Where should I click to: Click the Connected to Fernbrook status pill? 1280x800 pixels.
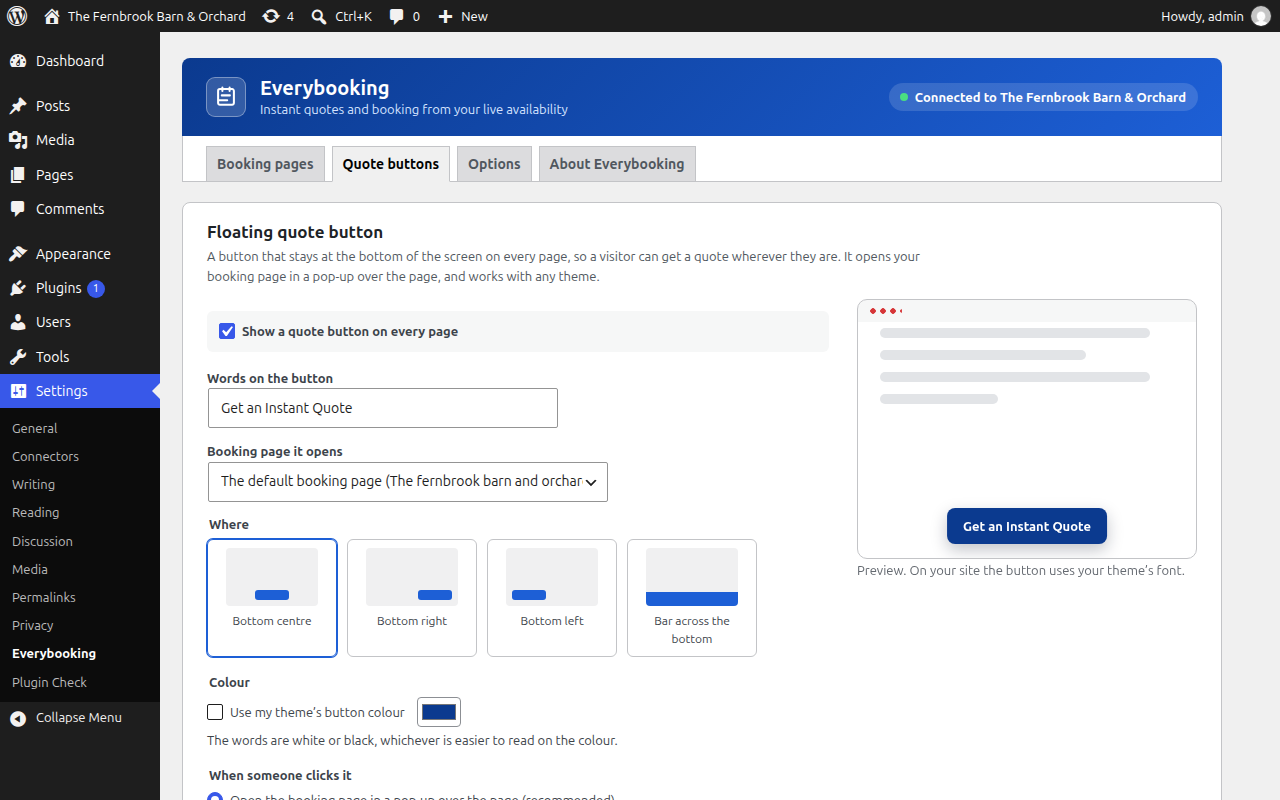(1043, 97)
